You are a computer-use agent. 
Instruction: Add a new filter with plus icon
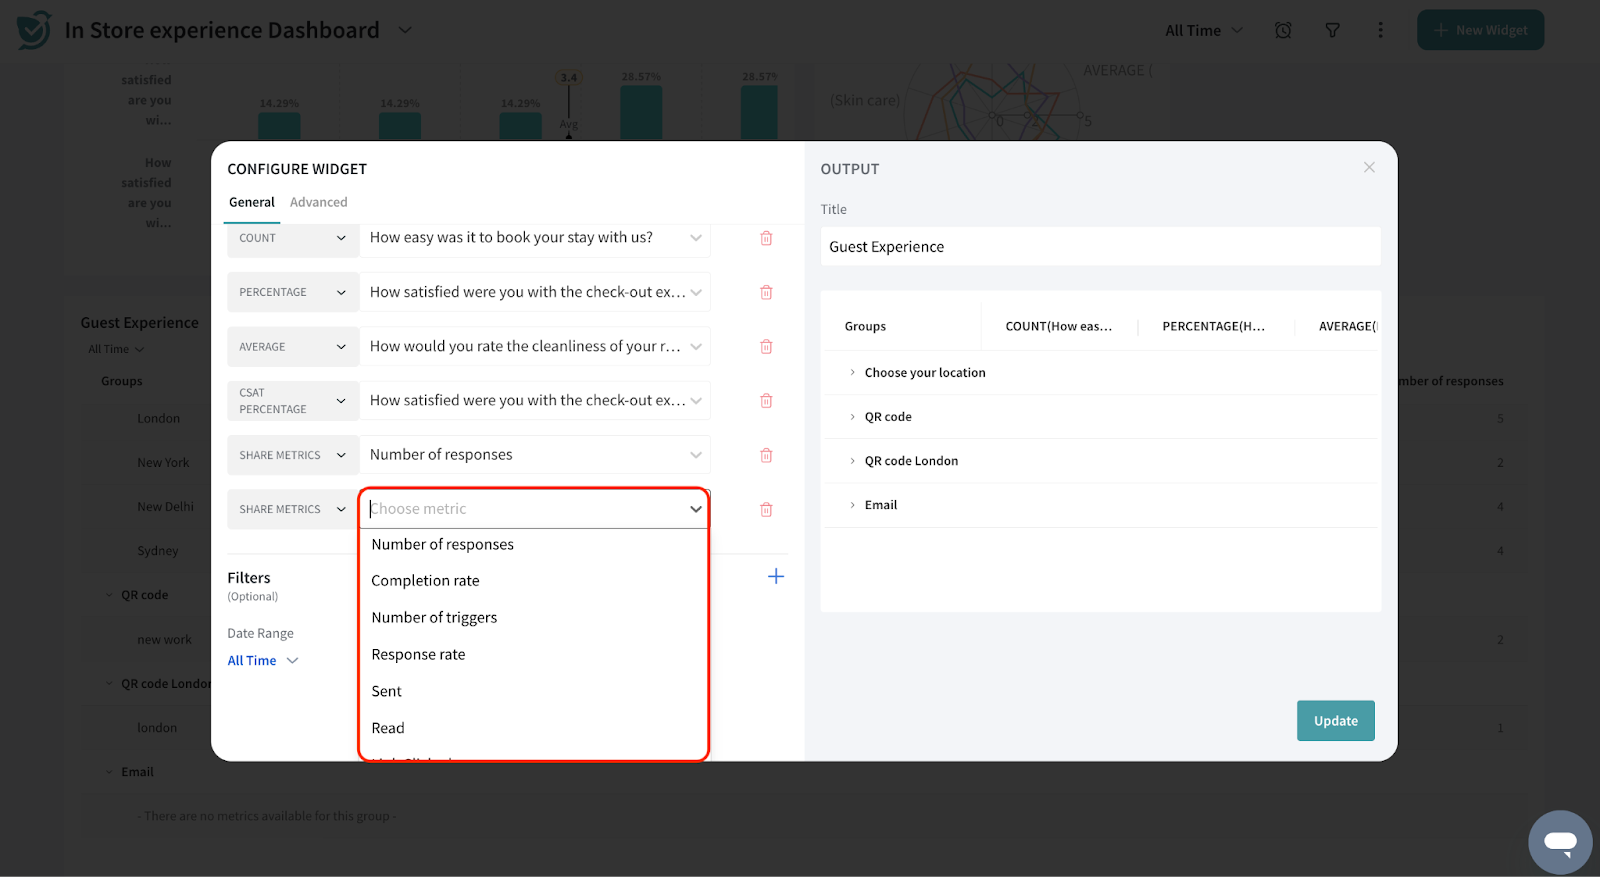click(x=776, y=576)
